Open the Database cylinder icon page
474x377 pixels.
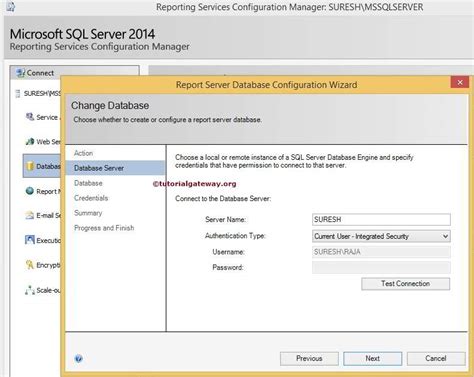[x=30, y=166]
